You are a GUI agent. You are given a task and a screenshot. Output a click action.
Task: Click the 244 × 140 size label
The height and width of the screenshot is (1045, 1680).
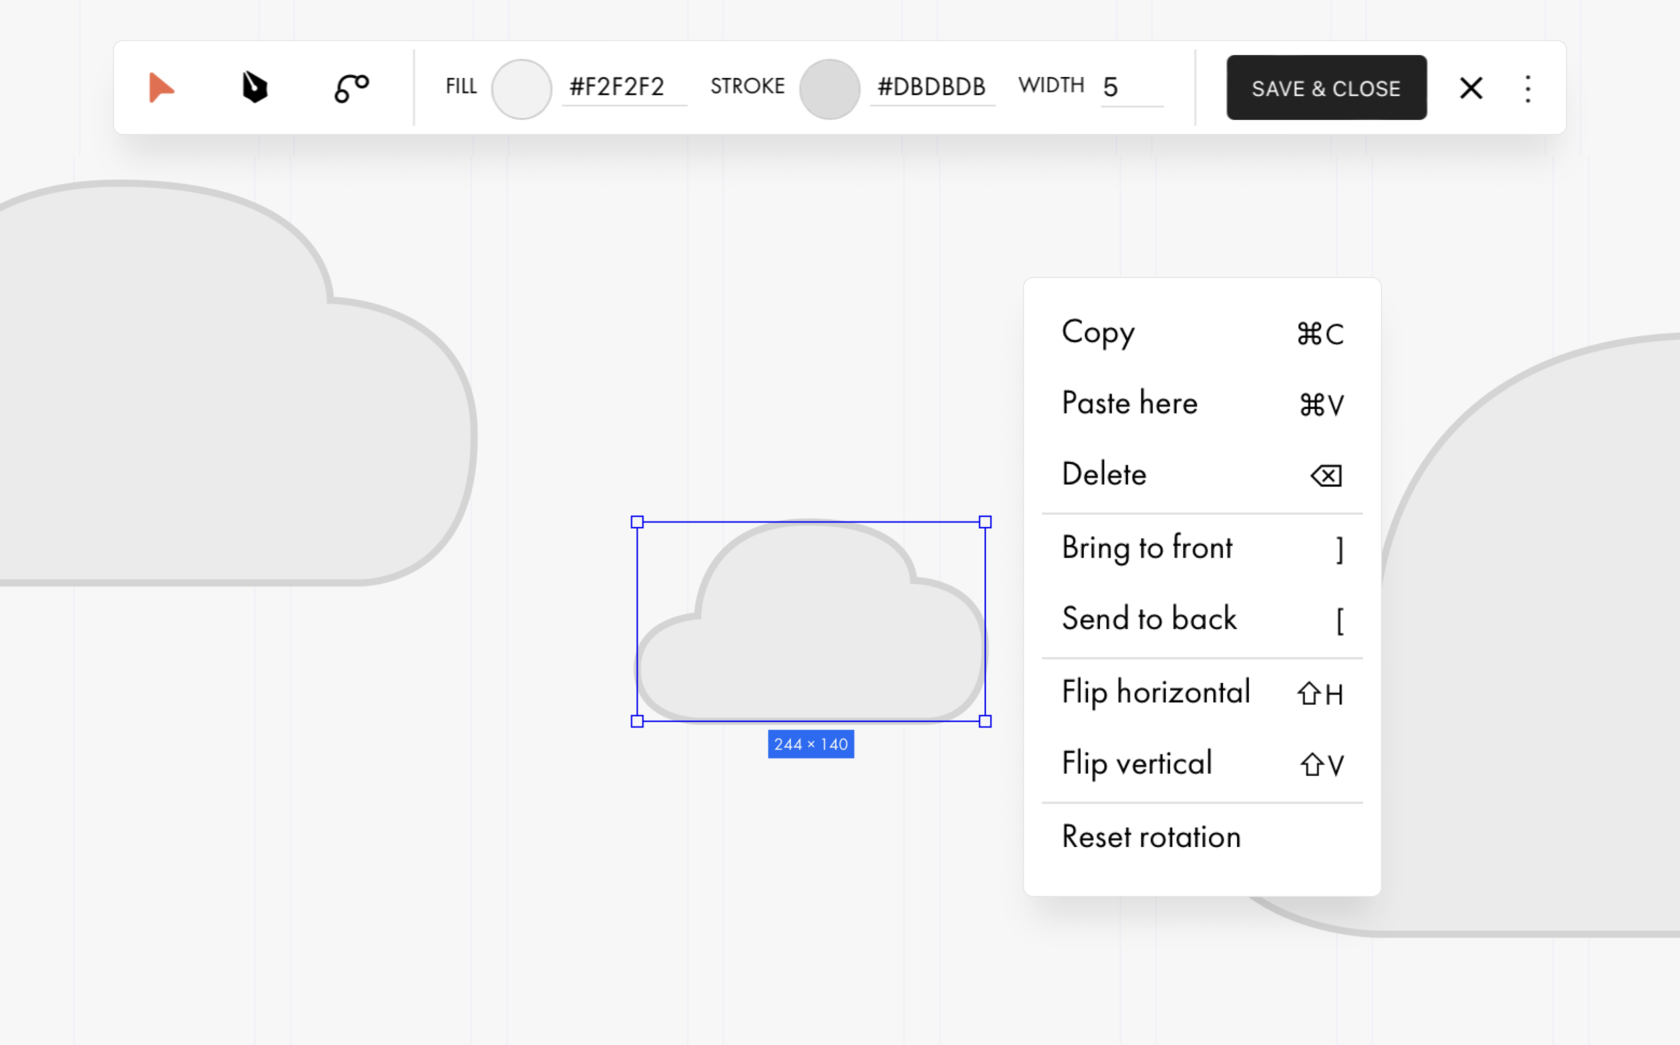click(811, 744)
